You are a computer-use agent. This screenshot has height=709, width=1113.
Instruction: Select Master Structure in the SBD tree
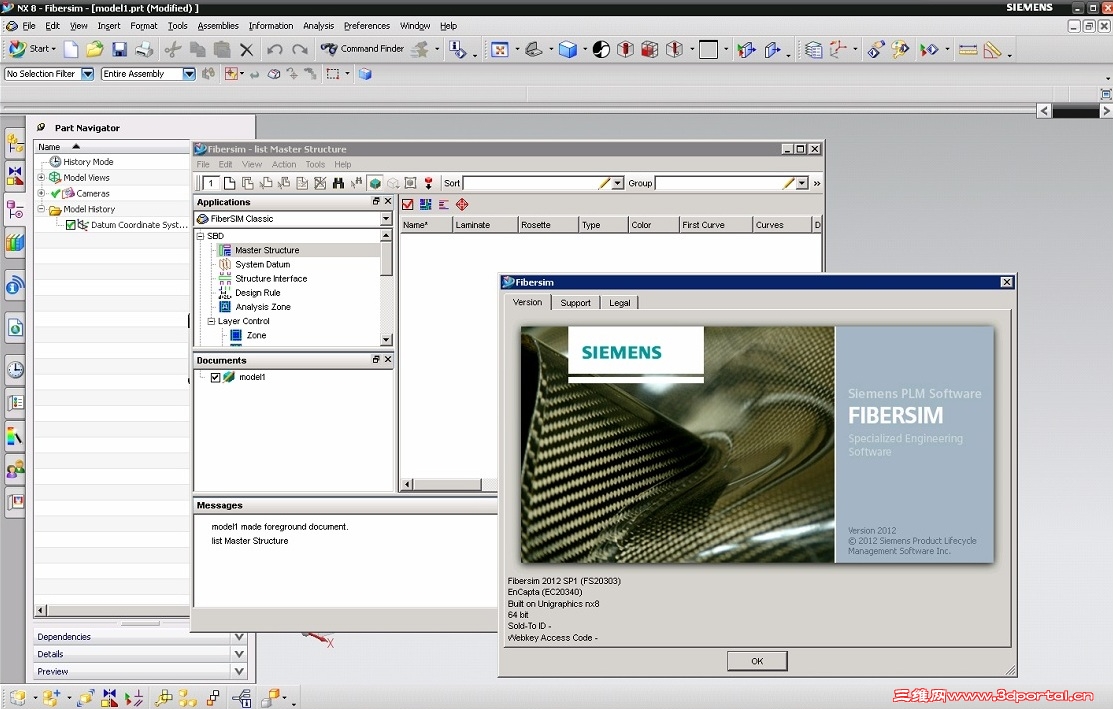[267, 250]
